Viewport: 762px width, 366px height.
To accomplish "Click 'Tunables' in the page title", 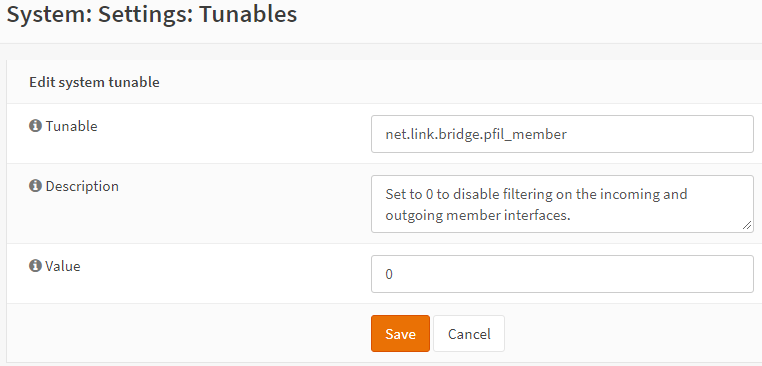I will [x=248, y=14].
